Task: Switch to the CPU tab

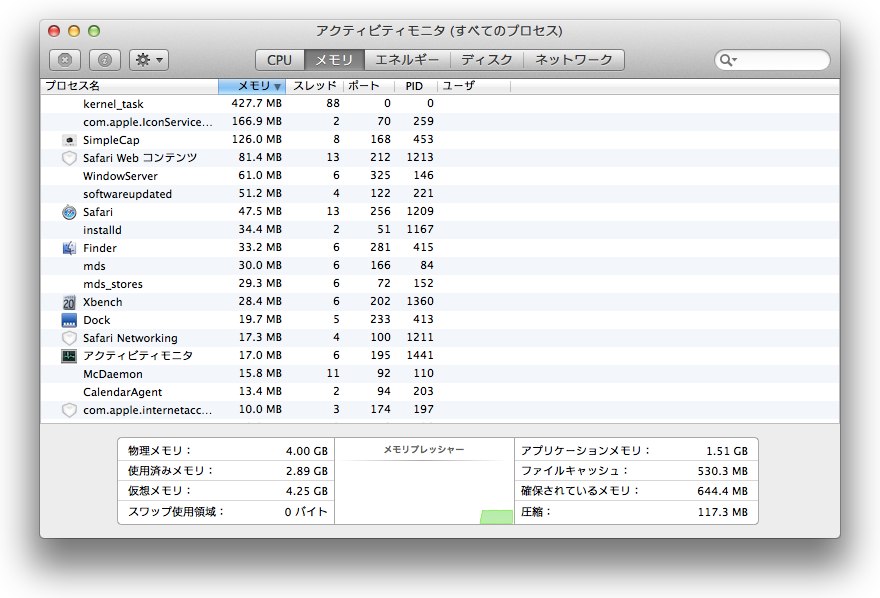Action: click(279, 60)
